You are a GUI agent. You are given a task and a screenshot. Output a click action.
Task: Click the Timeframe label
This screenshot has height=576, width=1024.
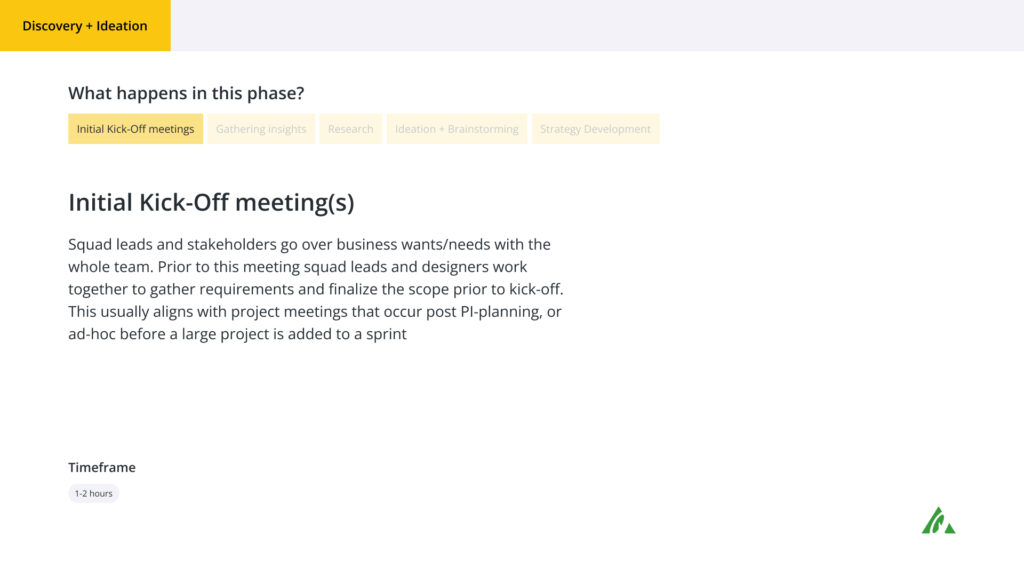click(102, 467)
